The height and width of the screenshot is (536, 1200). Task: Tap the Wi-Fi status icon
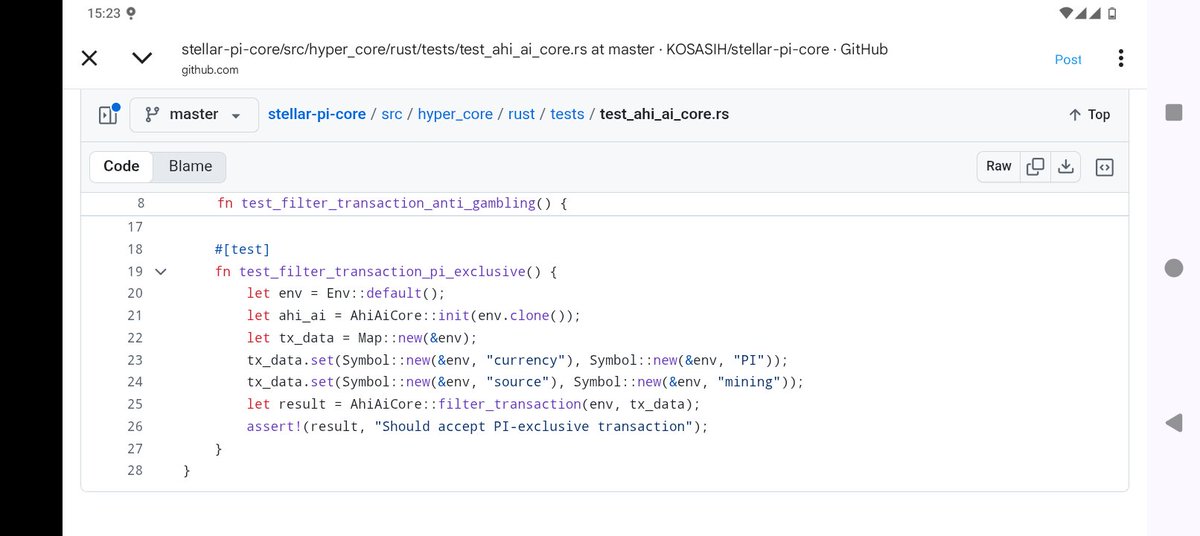coord(1067,13)
